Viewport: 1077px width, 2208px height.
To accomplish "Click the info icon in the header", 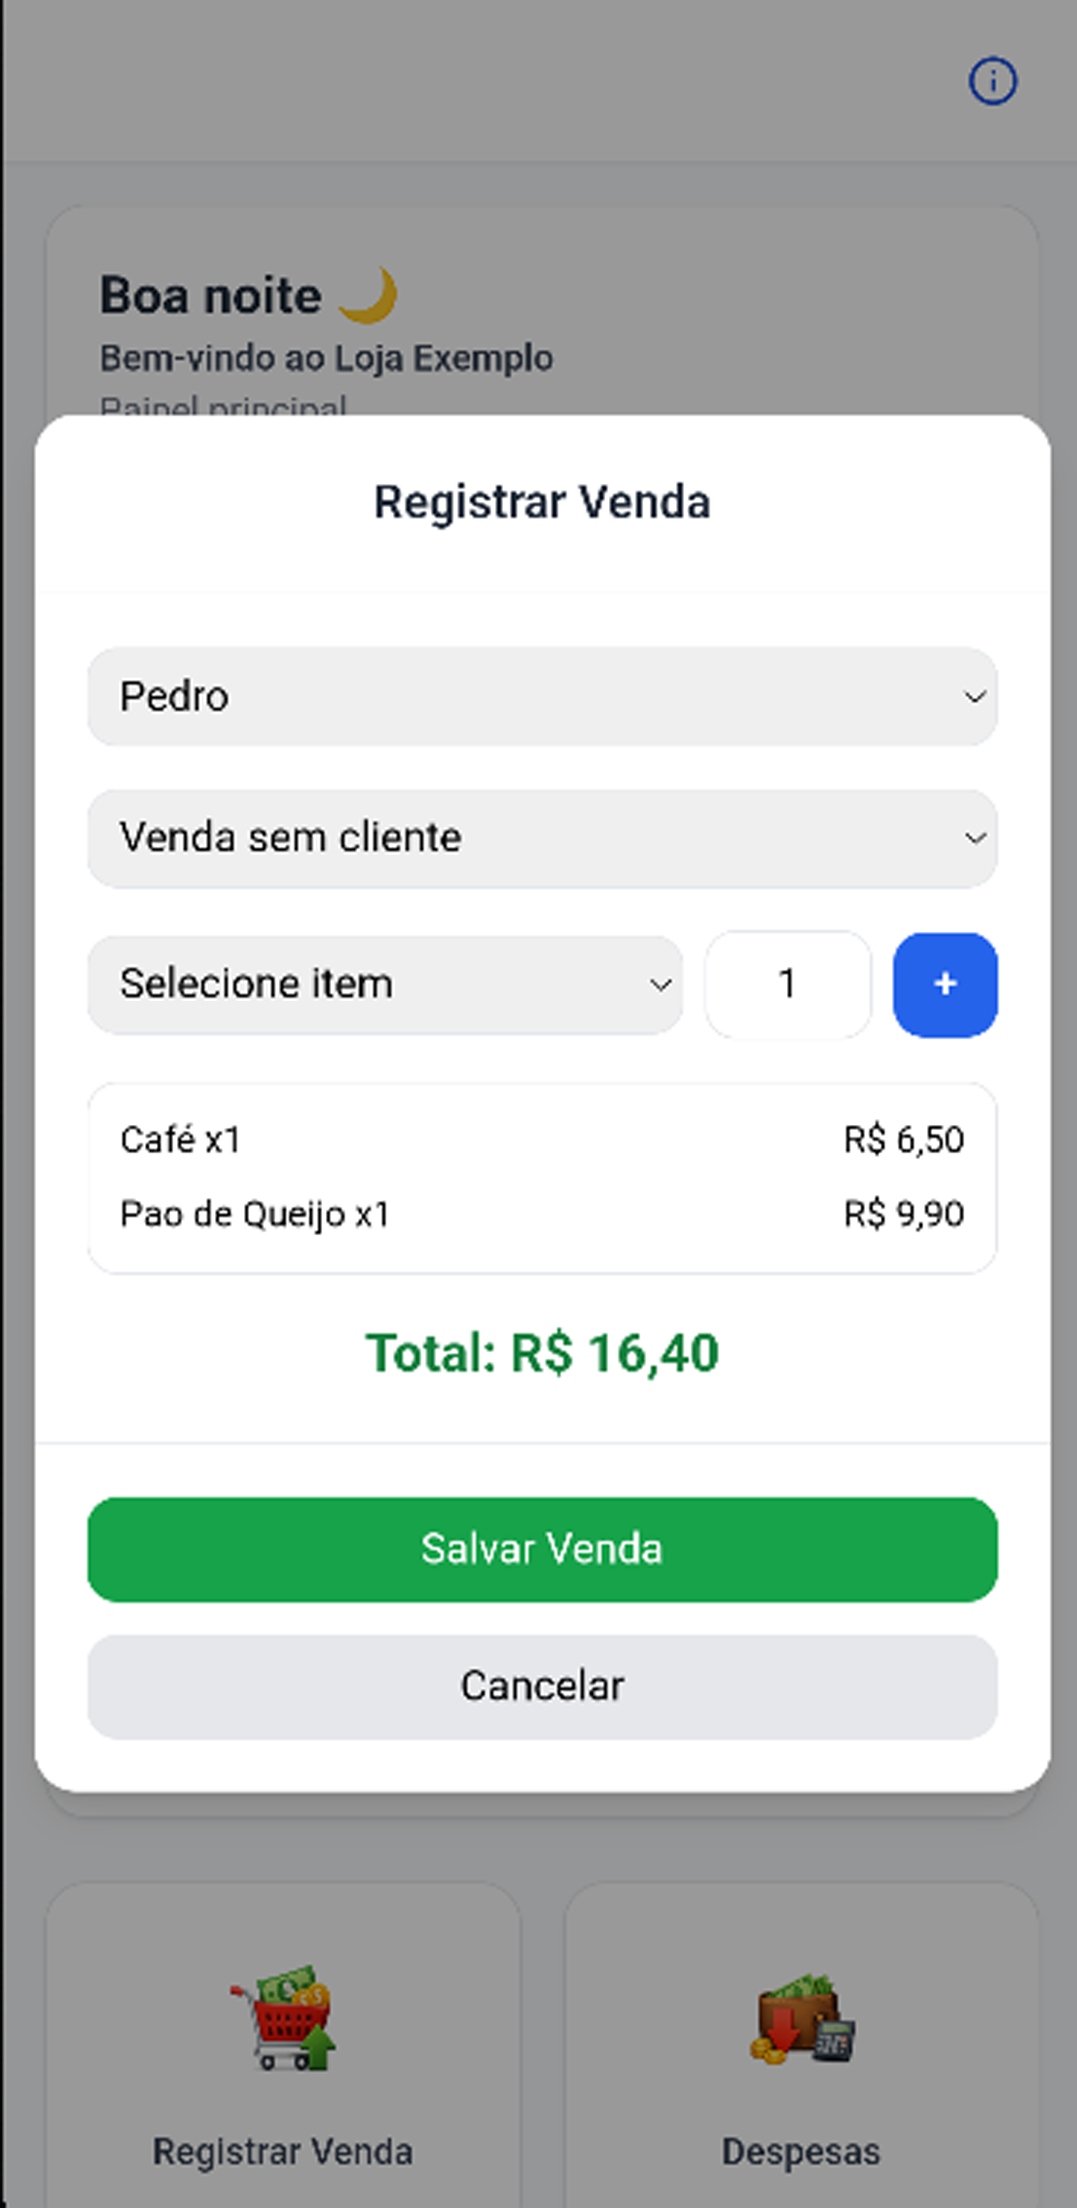I will [992, 81].
